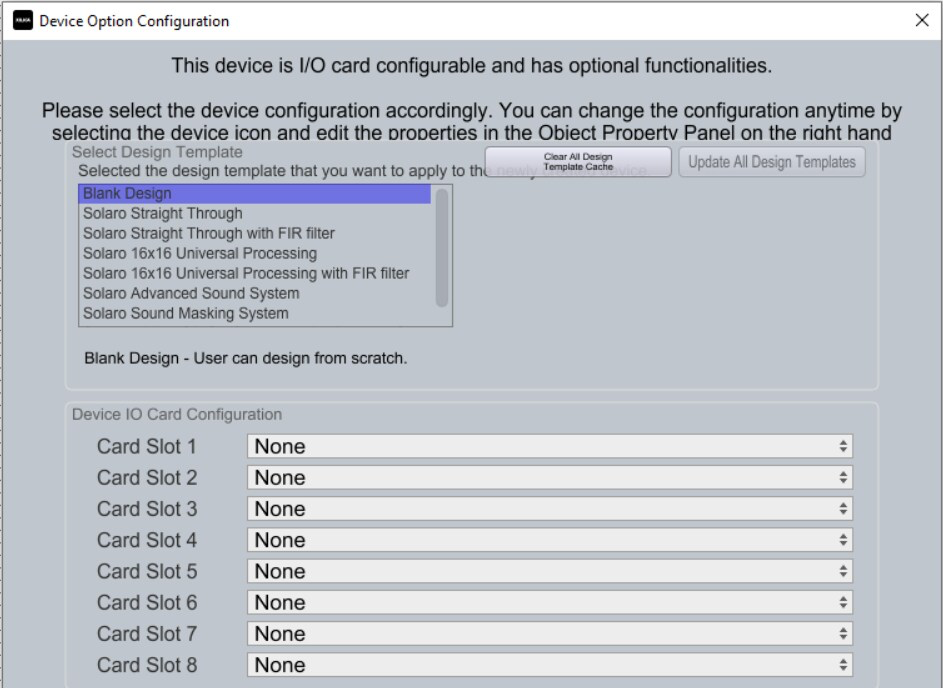Expand the Card Slot 7 dropdown
This screenshot has width=943, height=688.
pos(550,634)
